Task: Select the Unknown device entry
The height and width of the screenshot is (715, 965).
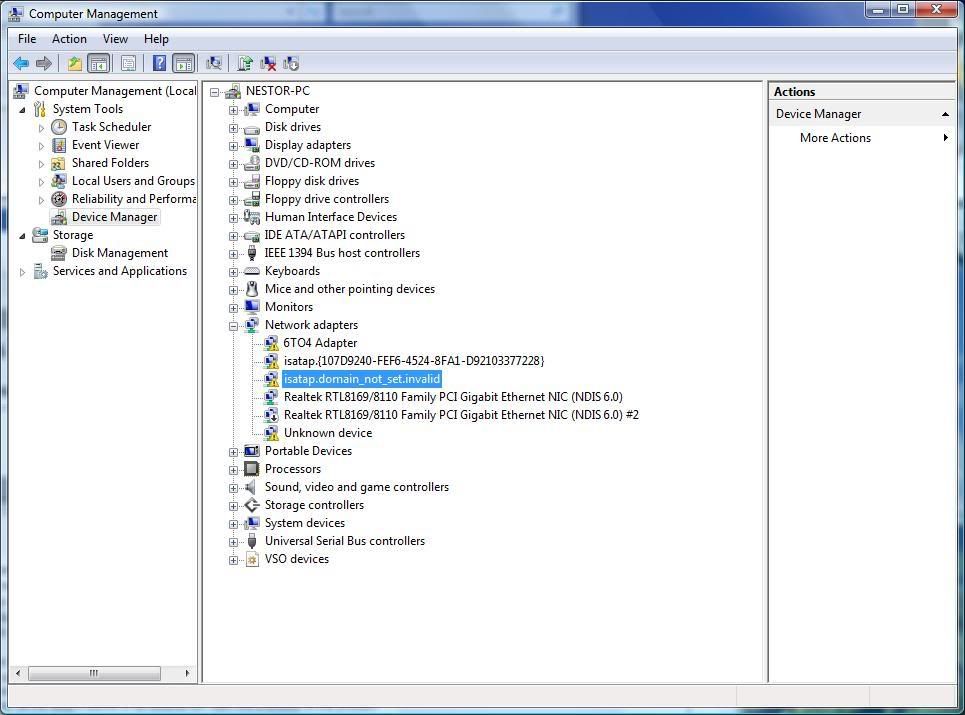Action: pyautogui.click(x=327, y=433)
